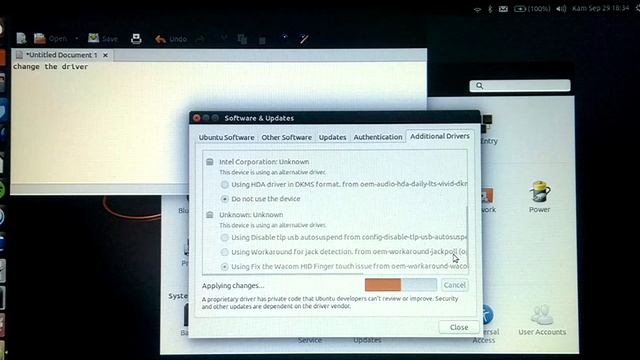Image resolution: width=640 pixels, height=360 pixels.
Task: Click the Intel Corporation: Unknown device icon
Action: 209,162
